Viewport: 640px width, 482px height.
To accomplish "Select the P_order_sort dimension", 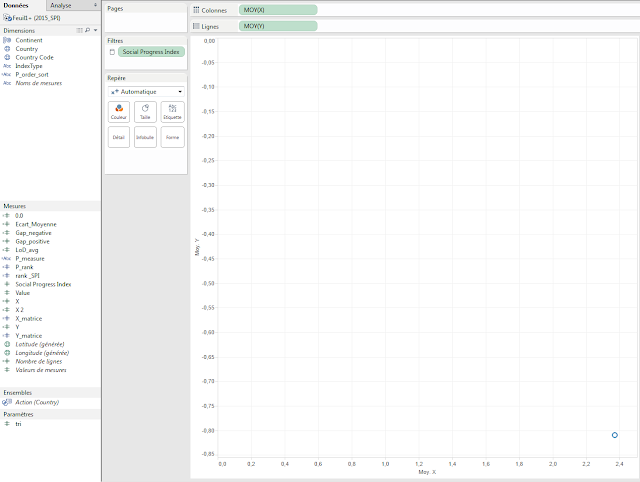I will [x=32, y=74].
